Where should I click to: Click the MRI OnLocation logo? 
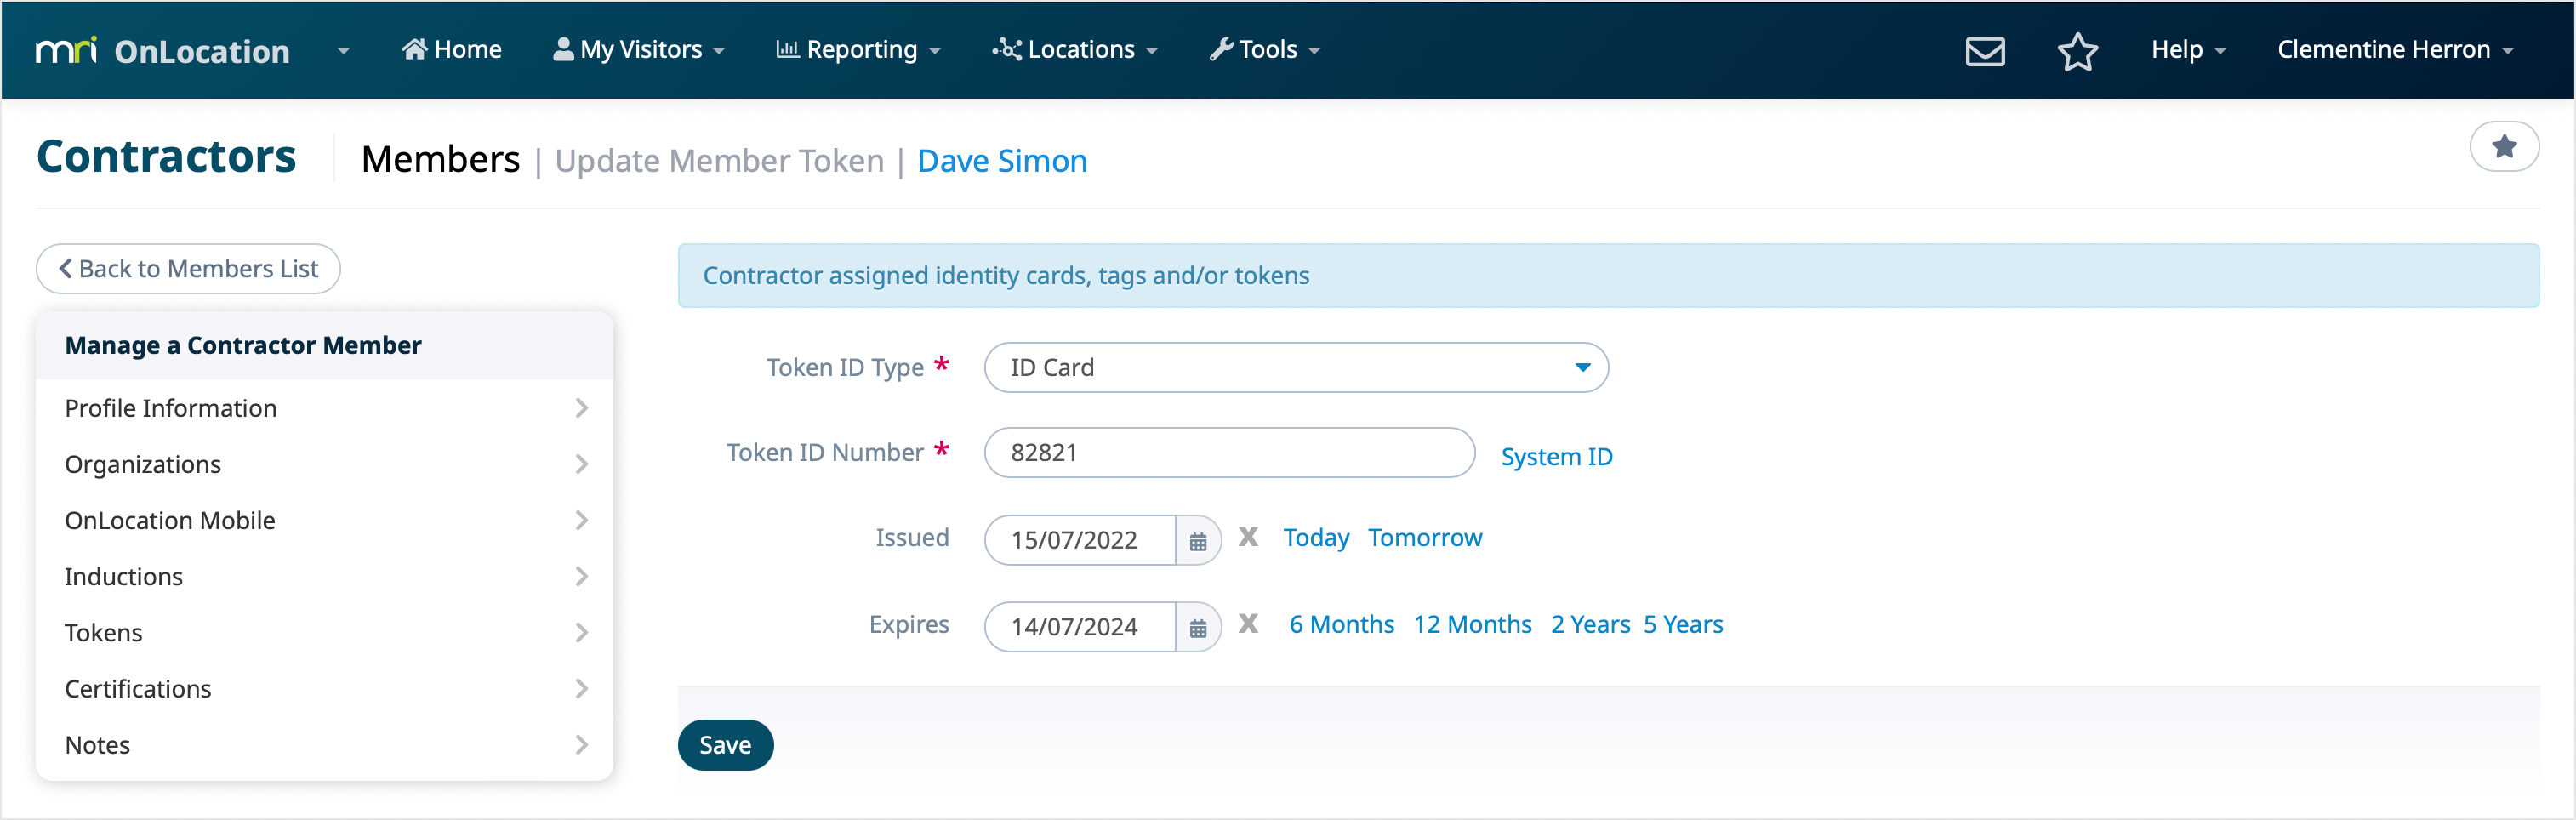click(x=163, y=50)
